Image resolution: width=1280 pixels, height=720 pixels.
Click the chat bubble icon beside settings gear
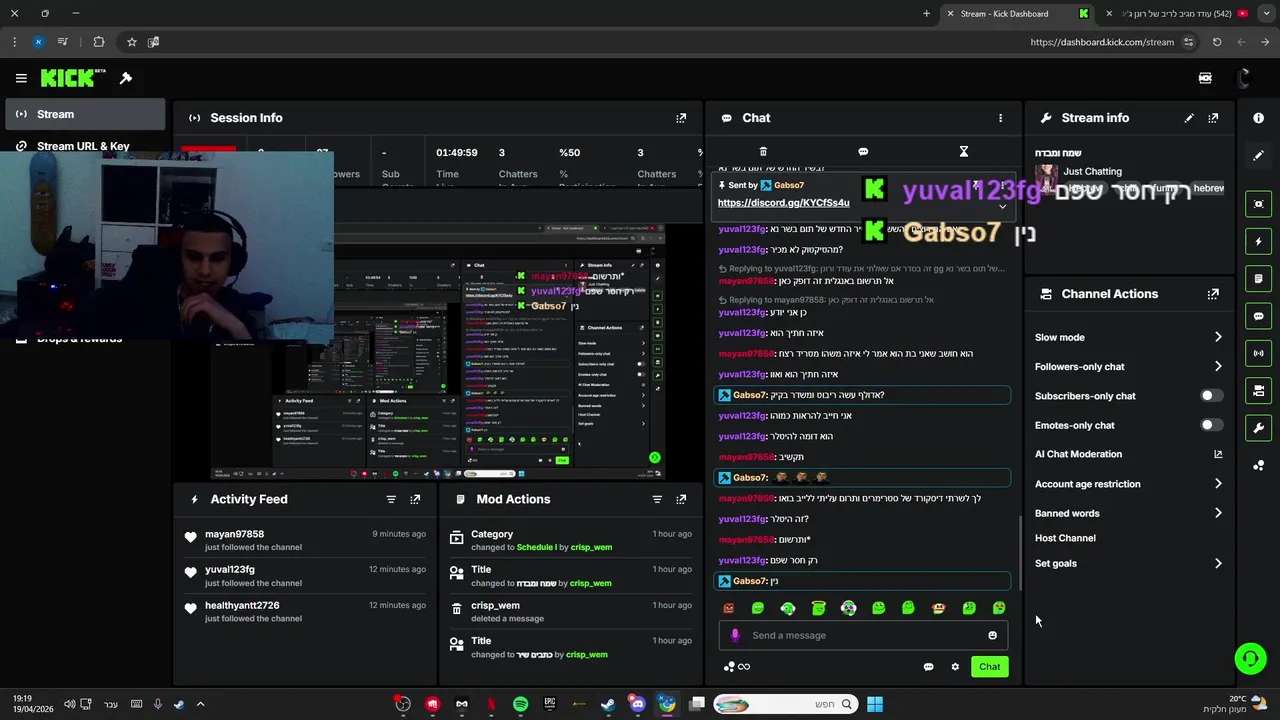[x=928, y=667]
